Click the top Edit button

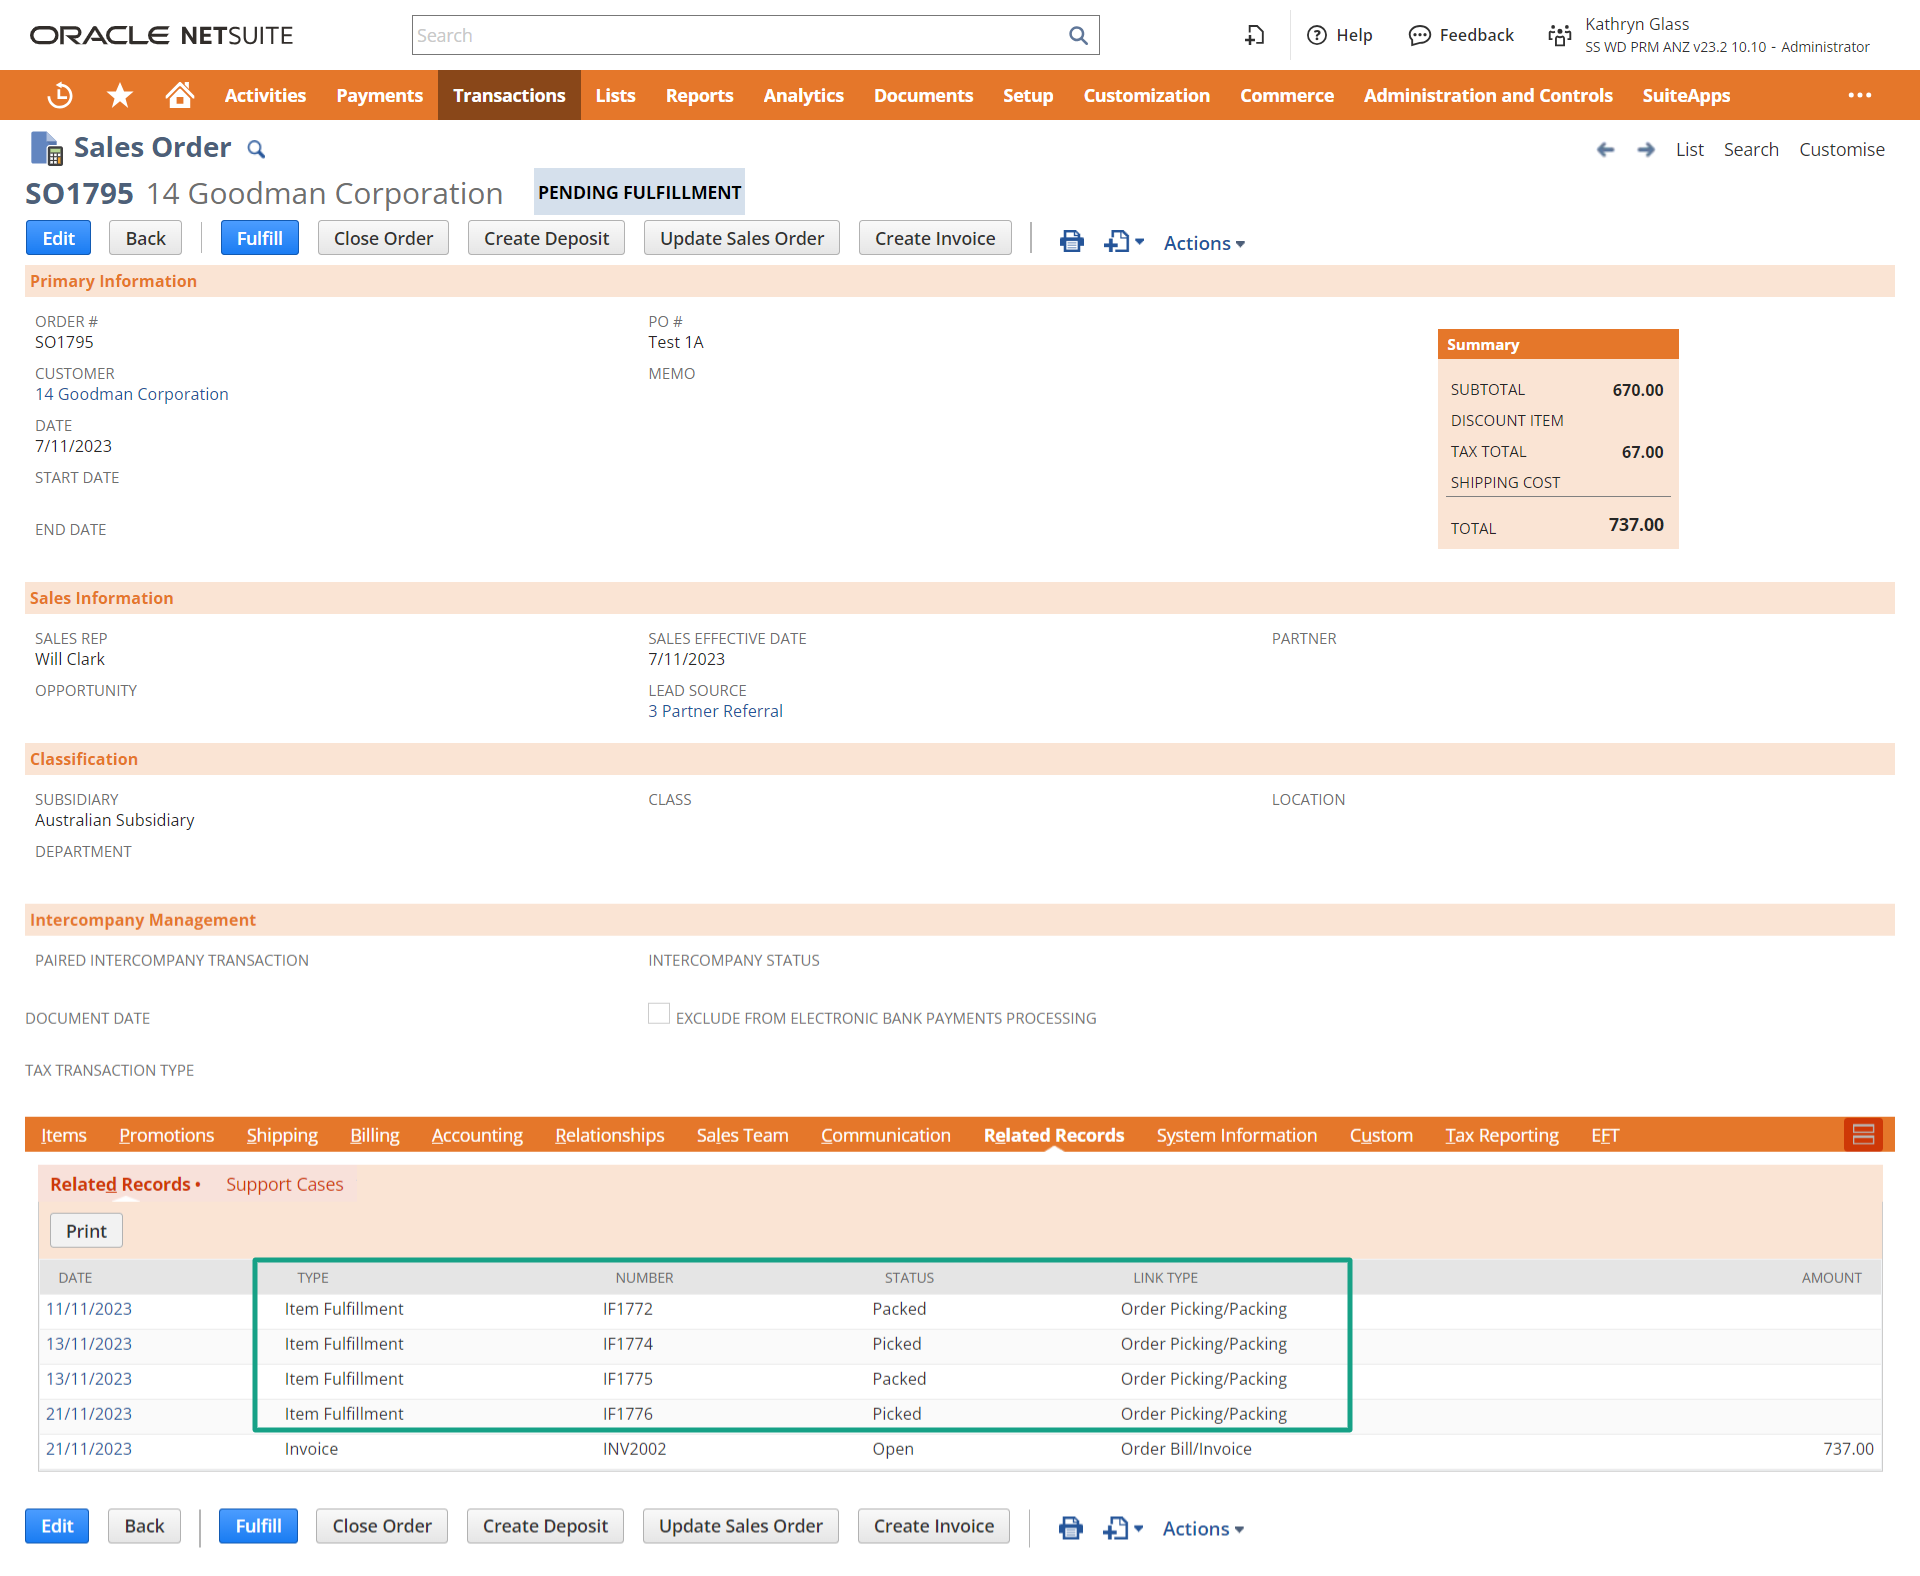coord(58,238)
